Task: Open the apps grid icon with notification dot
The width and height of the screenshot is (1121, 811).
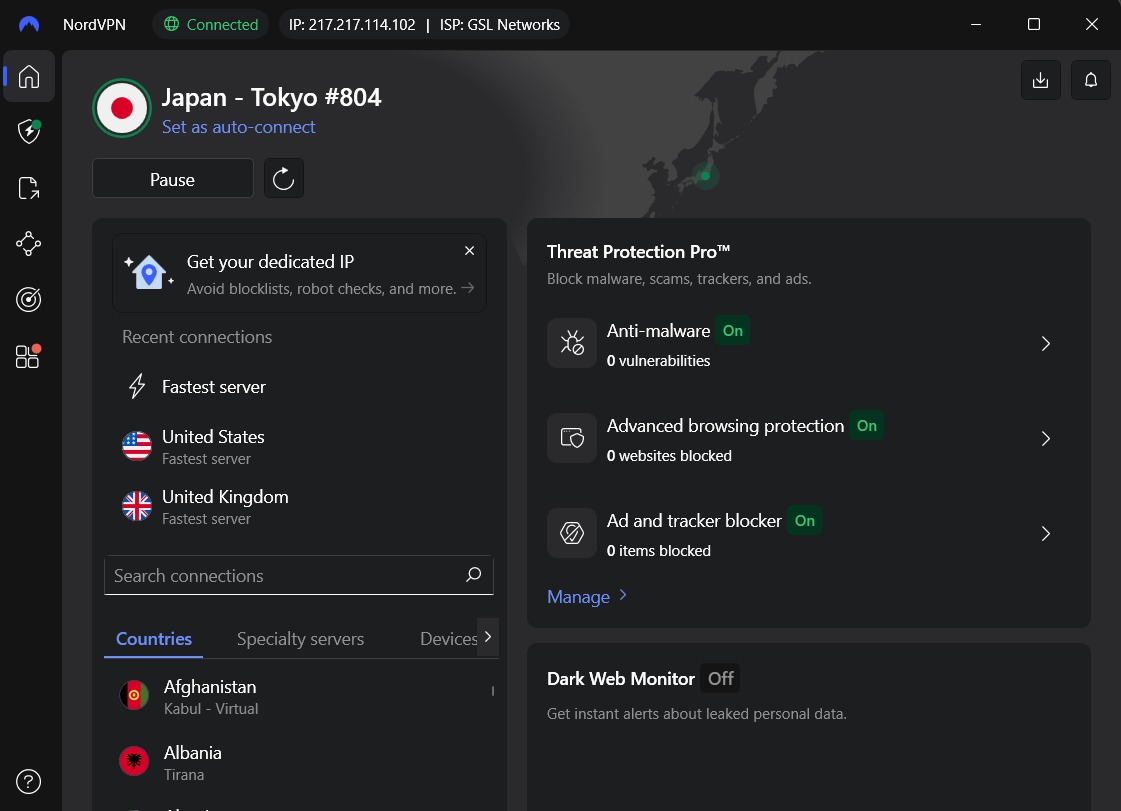Action: coord(29,355)
